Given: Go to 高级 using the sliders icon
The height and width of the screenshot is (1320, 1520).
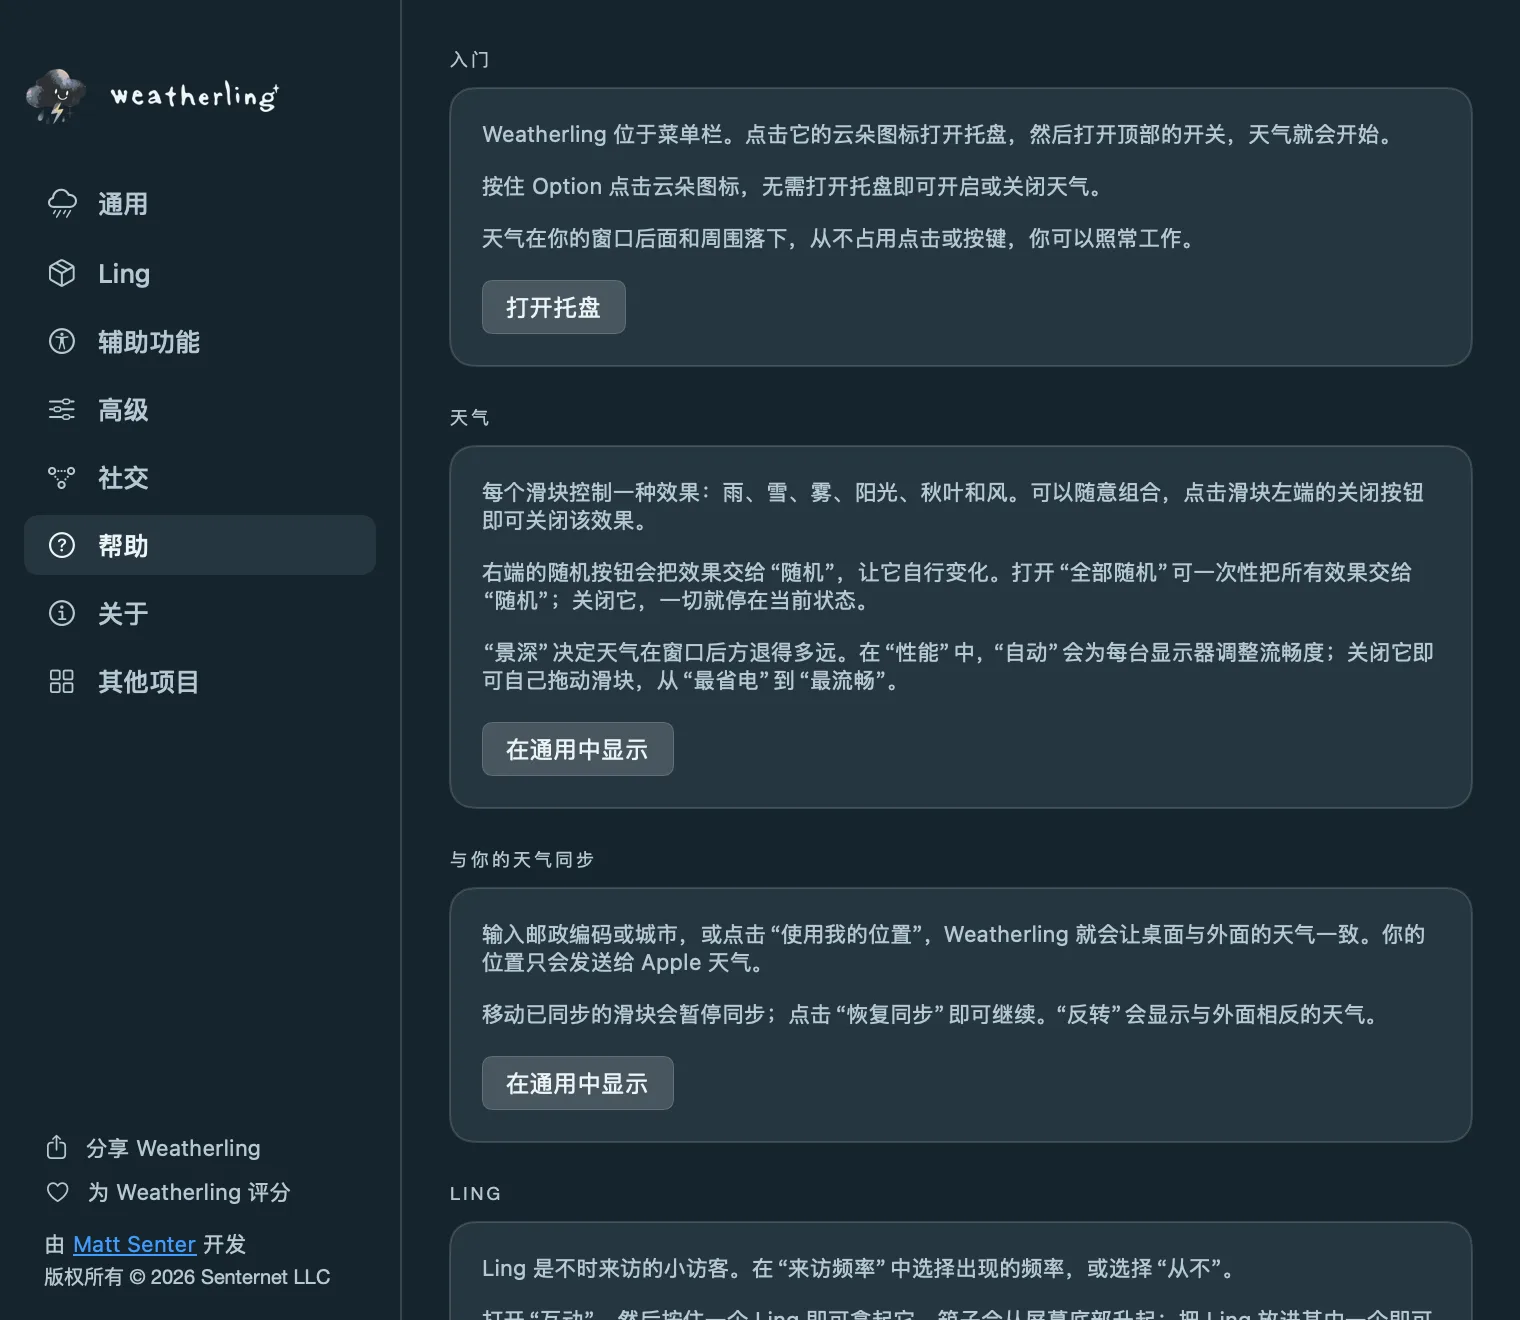Looking at the screenshot, I should click(x=62, y=409).
